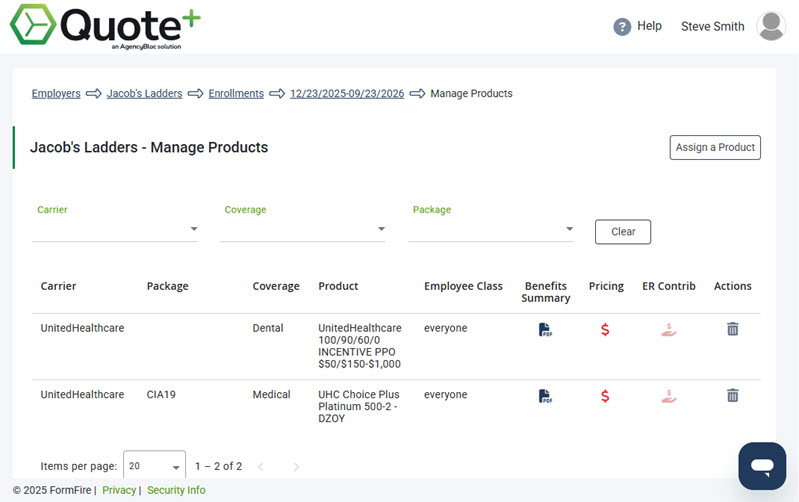The image size is (799, 502).
Task: Click the Assign a Product button
Action: point(715,147)
